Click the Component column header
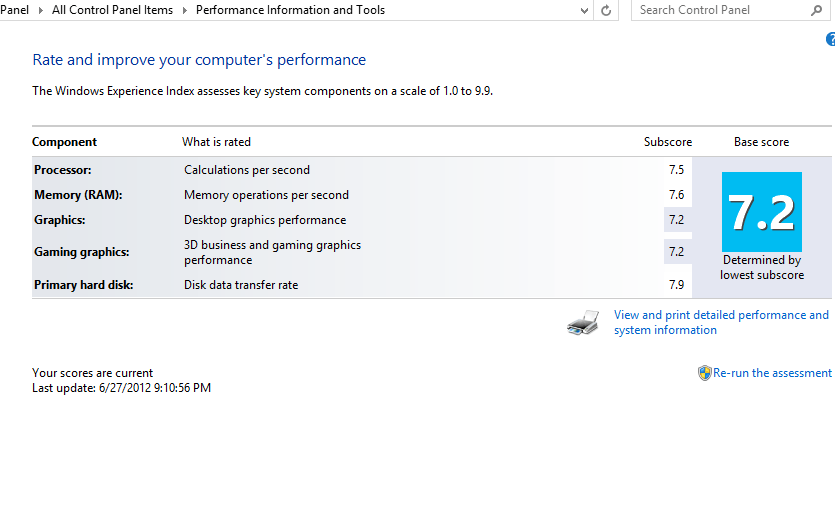835x505 pixels. click(64, 142)
